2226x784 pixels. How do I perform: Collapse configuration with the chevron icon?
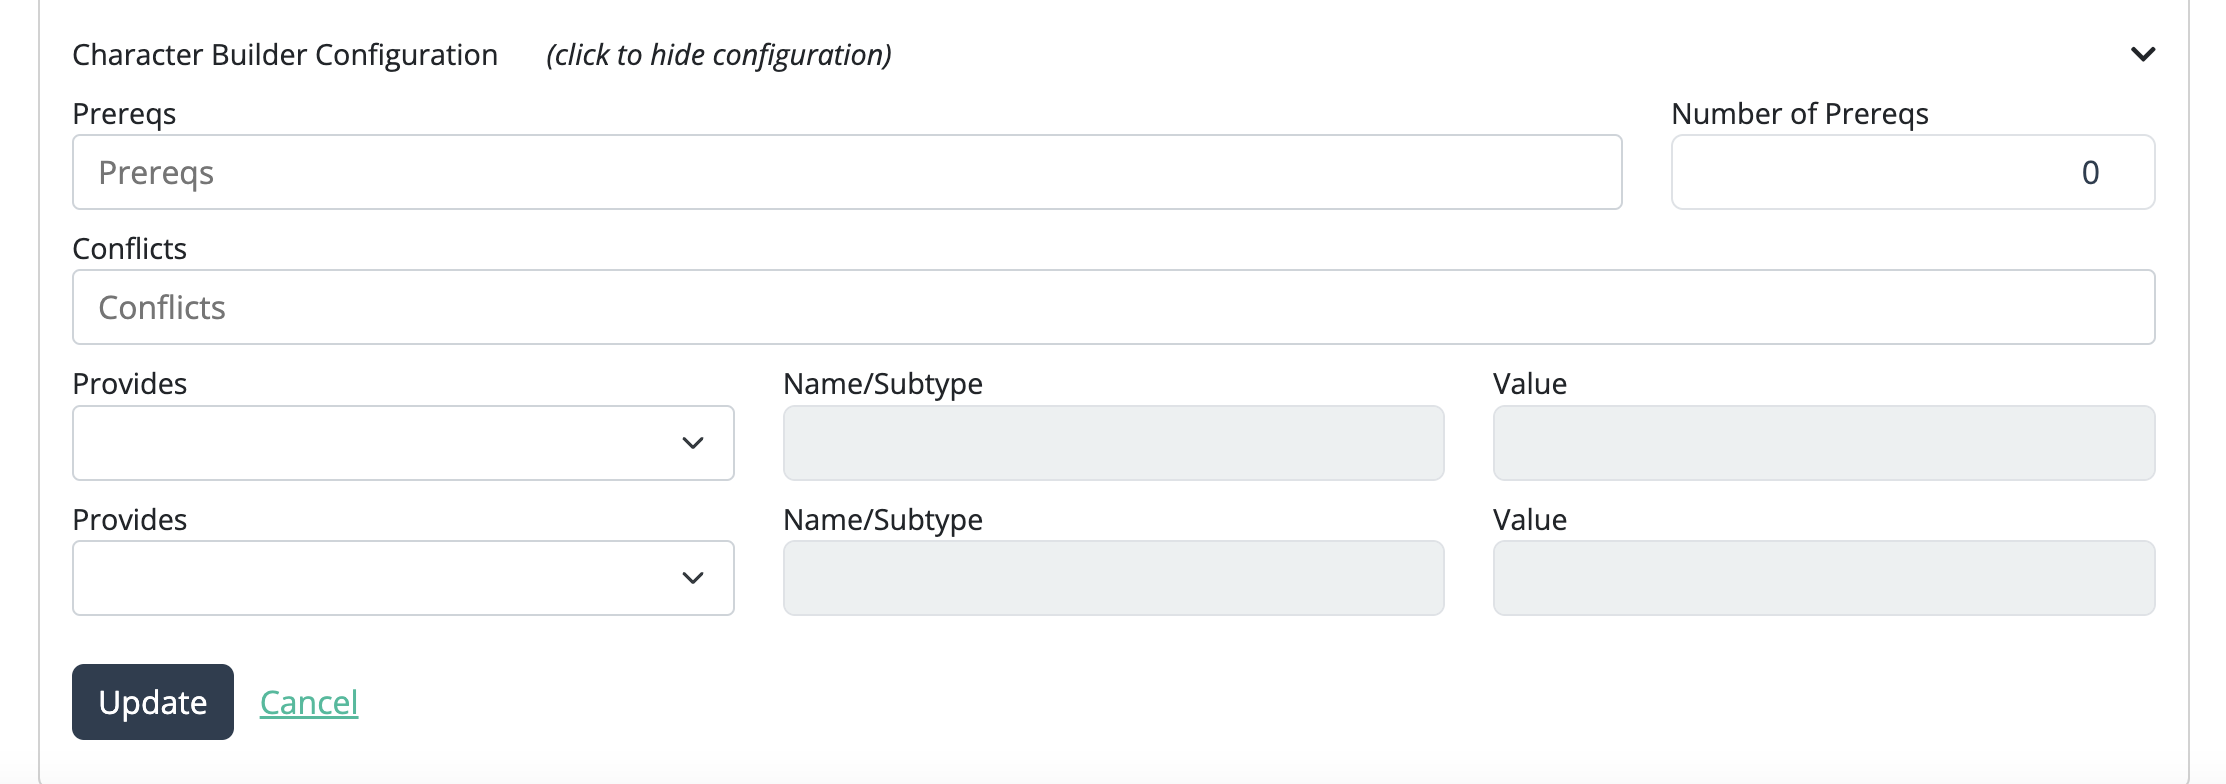pos(2142,54)
